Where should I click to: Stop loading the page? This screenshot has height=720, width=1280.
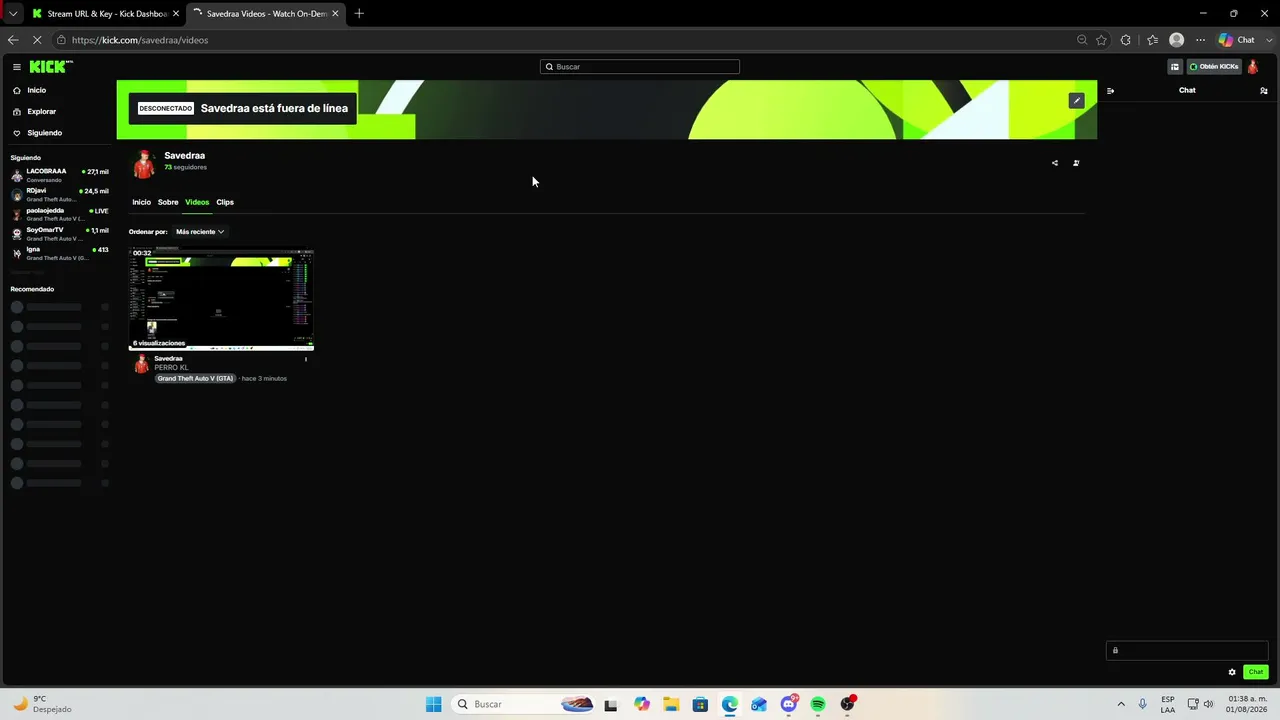(x=37, y=40)
